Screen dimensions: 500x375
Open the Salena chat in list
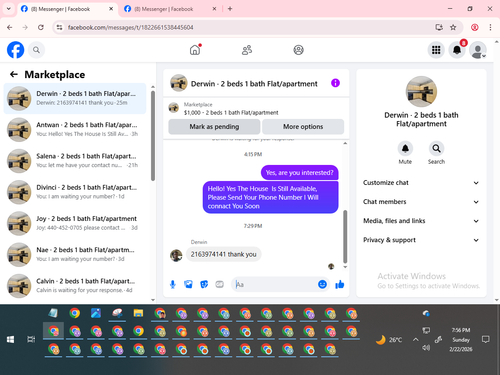click(x=75, y=161)
